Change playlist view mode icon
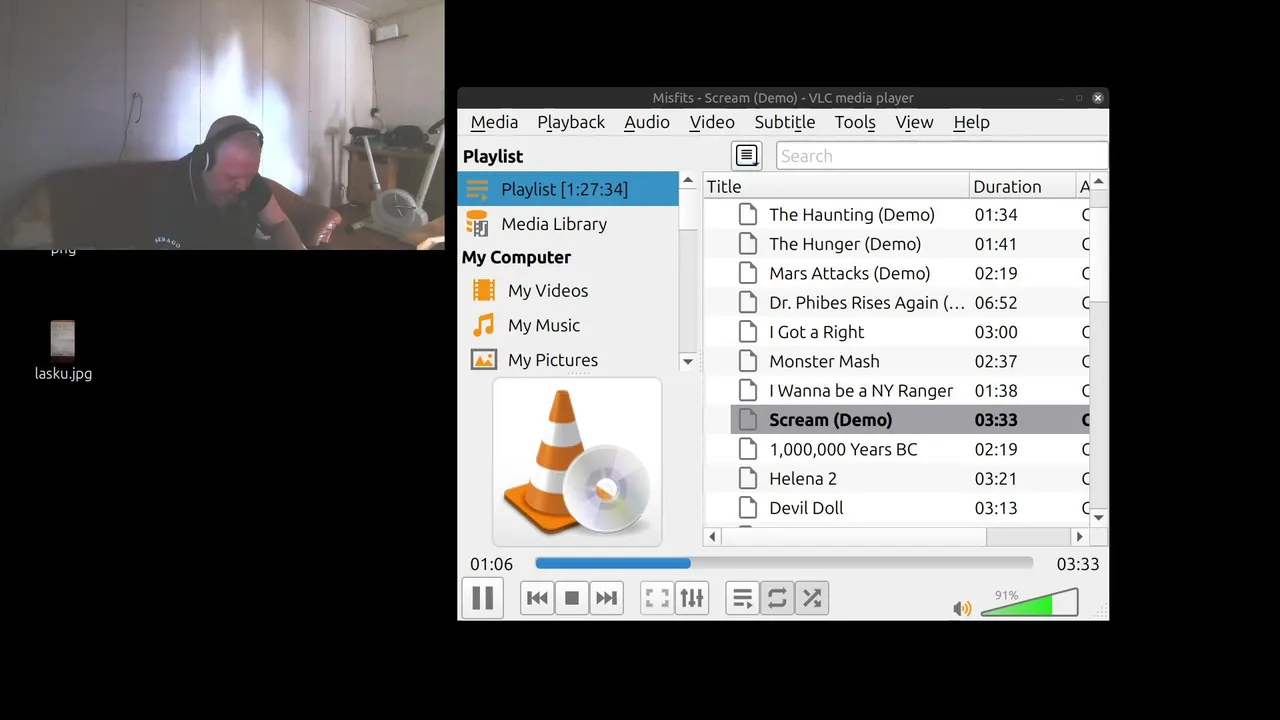This screenshot has height=720, width=1280. pyautogui.click(x=747, y=156)
